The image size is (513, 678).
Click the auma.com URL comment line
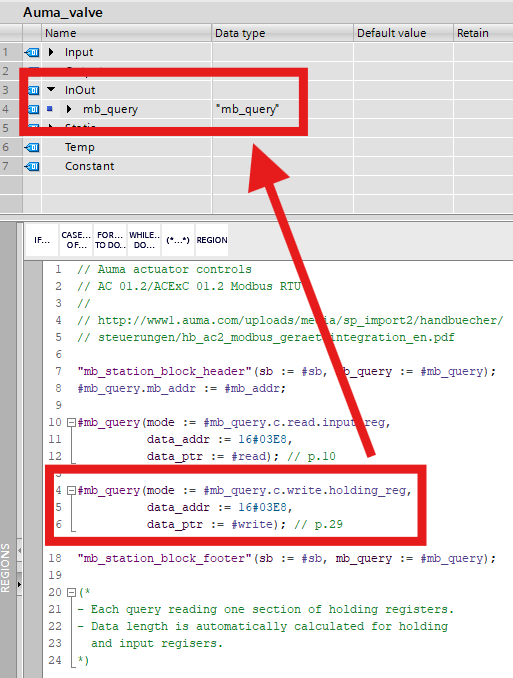click(290, 320)
